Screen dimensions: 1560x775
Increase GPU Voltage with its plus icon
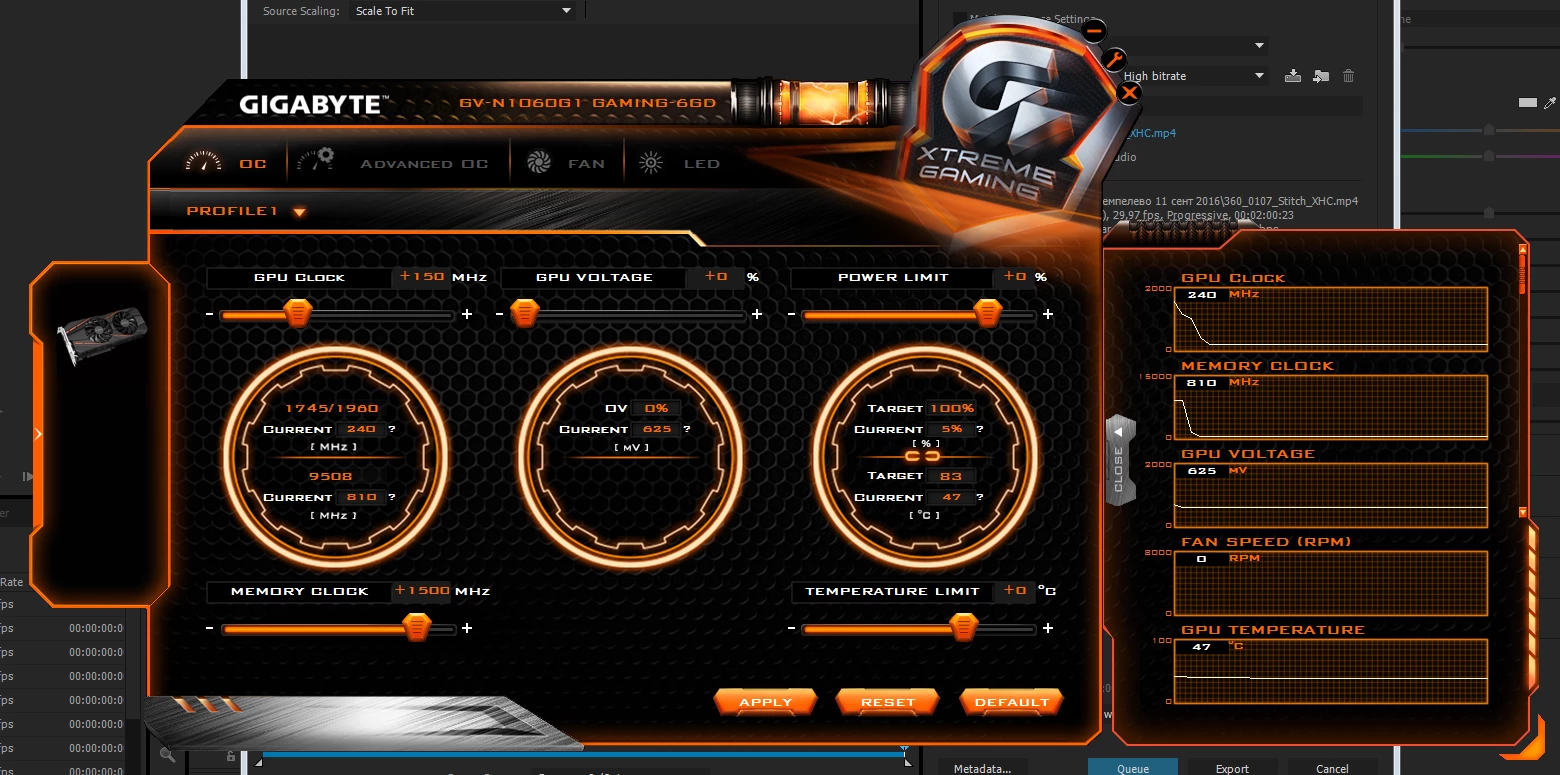coord(757,315)
